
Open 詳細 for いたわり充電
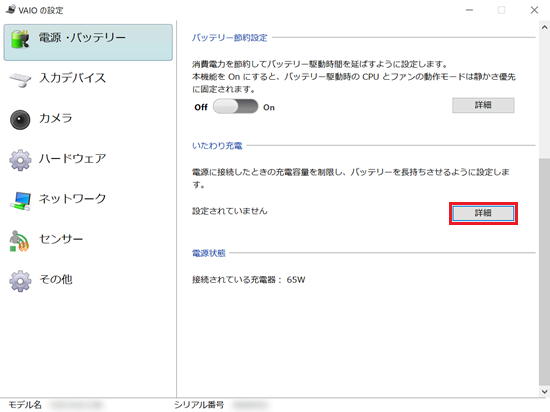(483, 213)
